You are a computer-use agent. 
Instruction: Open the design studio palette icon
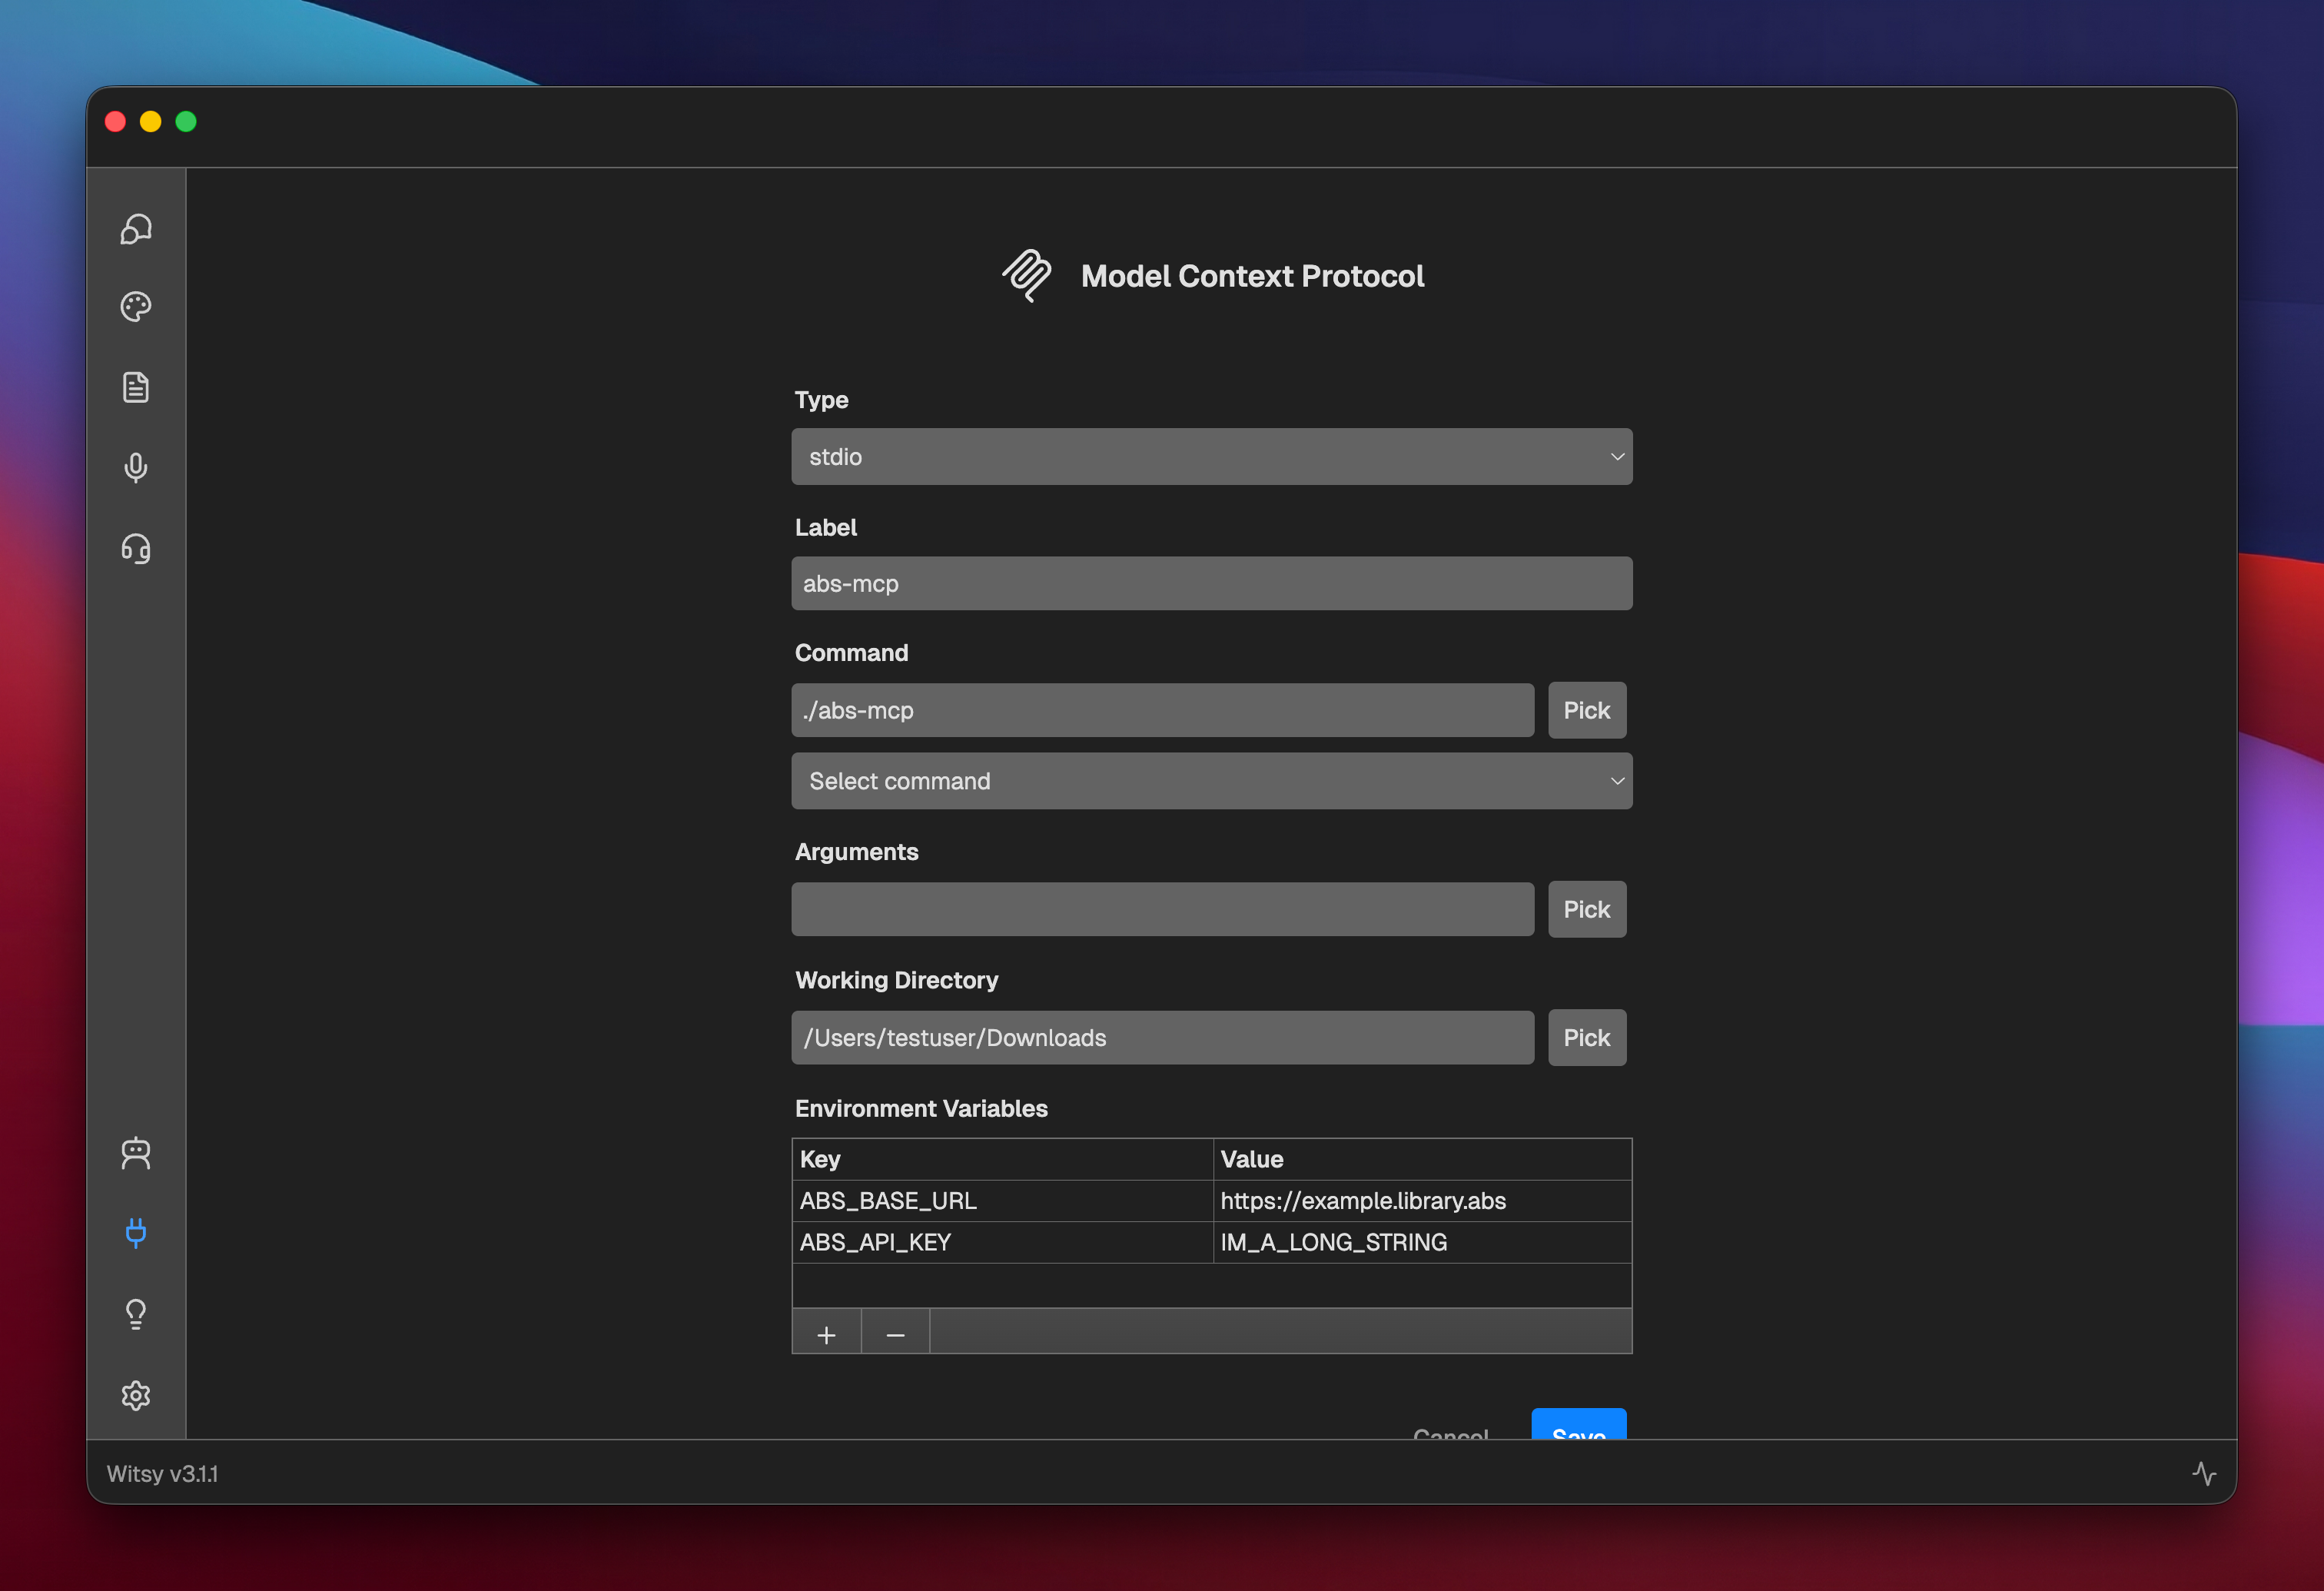click(136, 307)
